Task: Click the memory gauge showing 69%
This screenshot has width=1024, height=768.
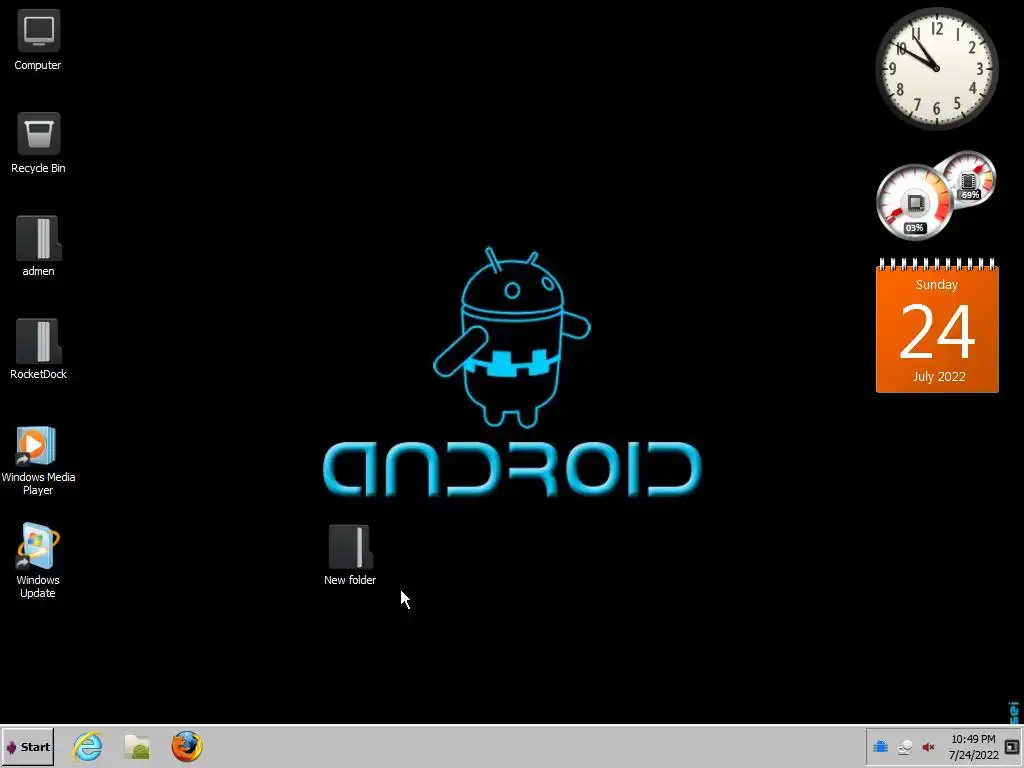Action: (969, 179)
